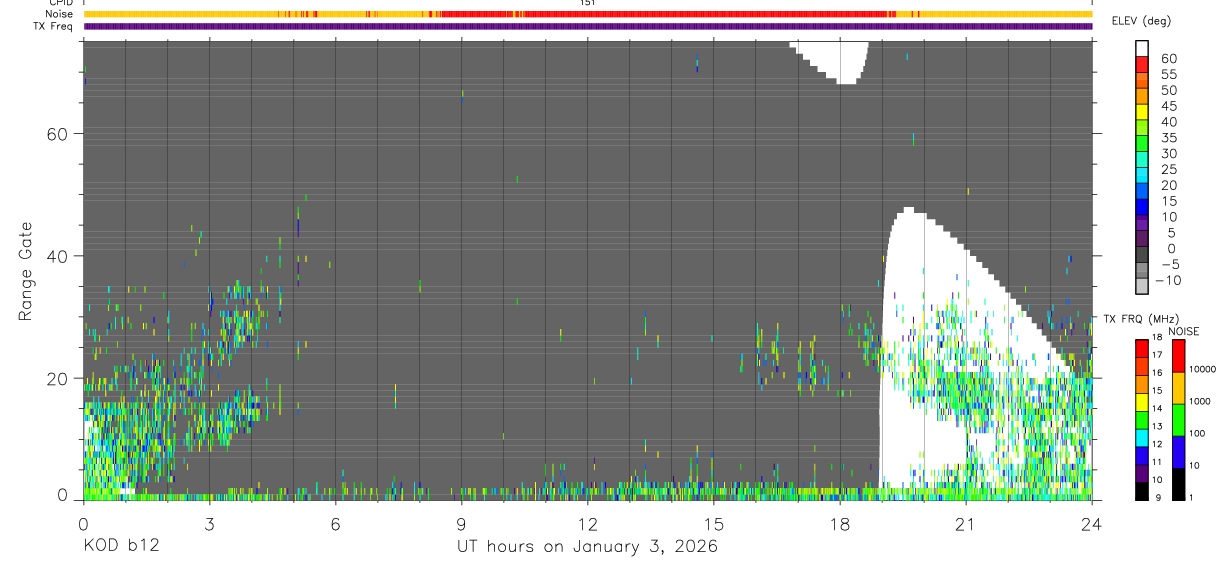Click the x-axis tick label 21
The height and width of the screenshot is (567, 1228).
[965, 523]
